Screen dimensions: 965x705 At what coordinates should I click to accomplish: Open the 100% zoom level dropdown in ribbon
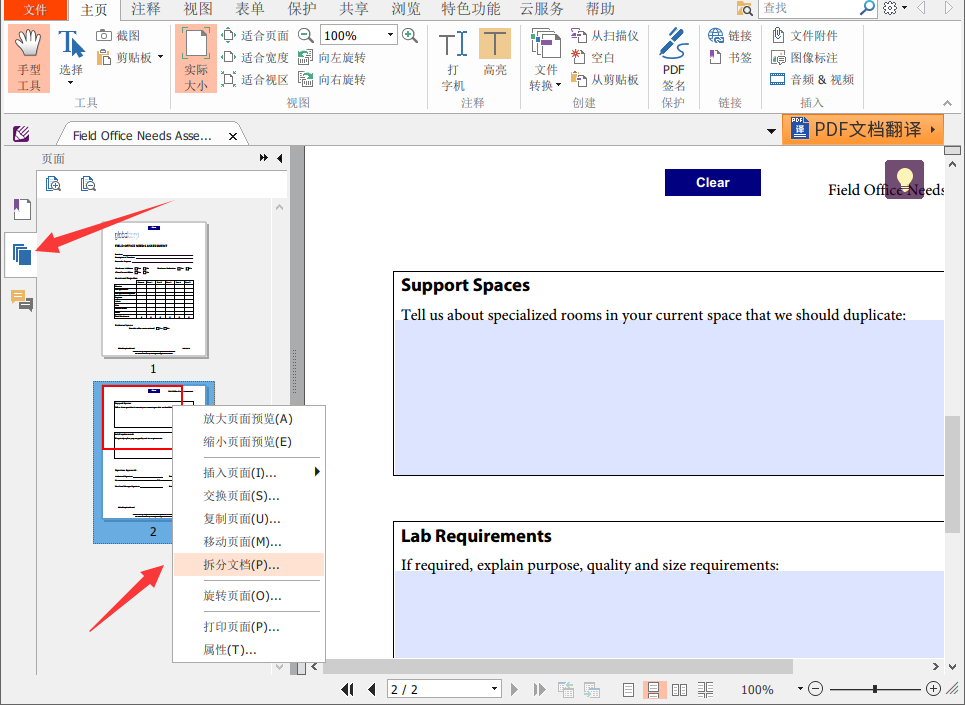390,36
